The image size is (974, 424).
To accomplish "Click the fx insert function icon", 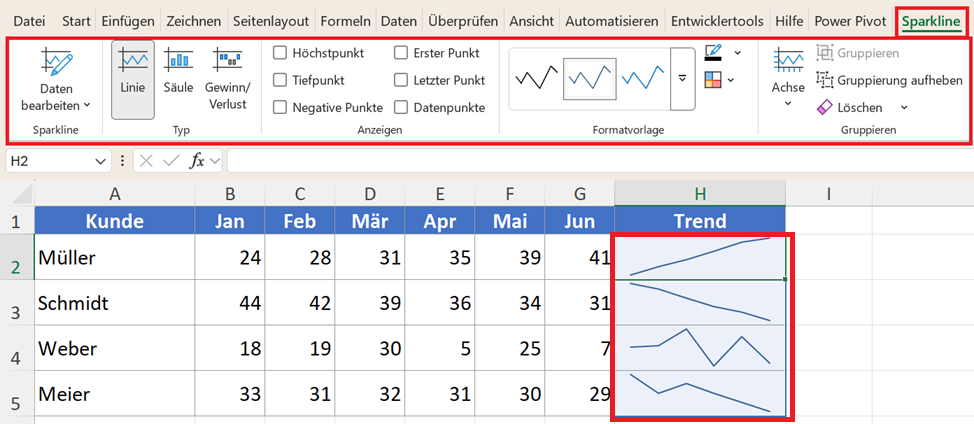I will [x=197, y=161].
